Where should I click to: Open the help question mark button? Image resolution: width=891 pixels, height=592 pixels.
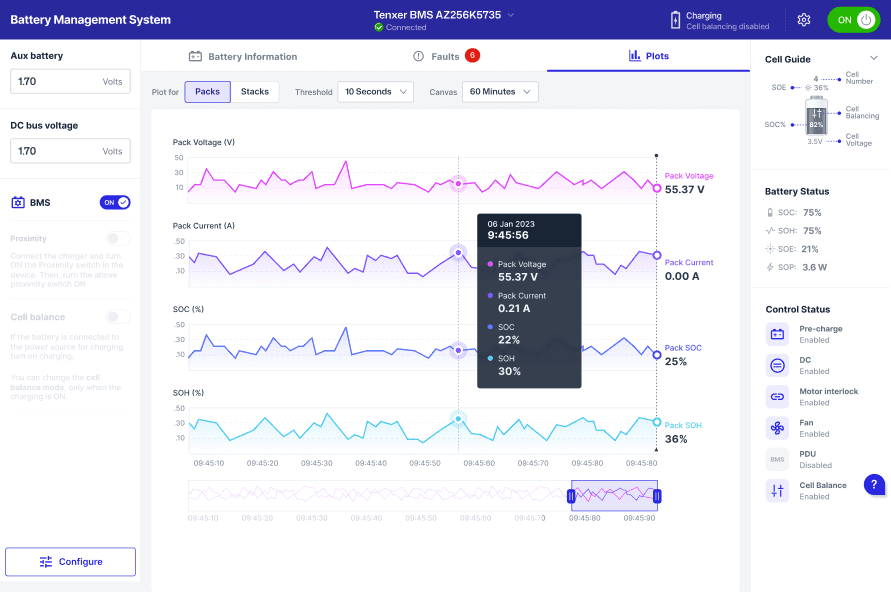click(x=875, y=485)
